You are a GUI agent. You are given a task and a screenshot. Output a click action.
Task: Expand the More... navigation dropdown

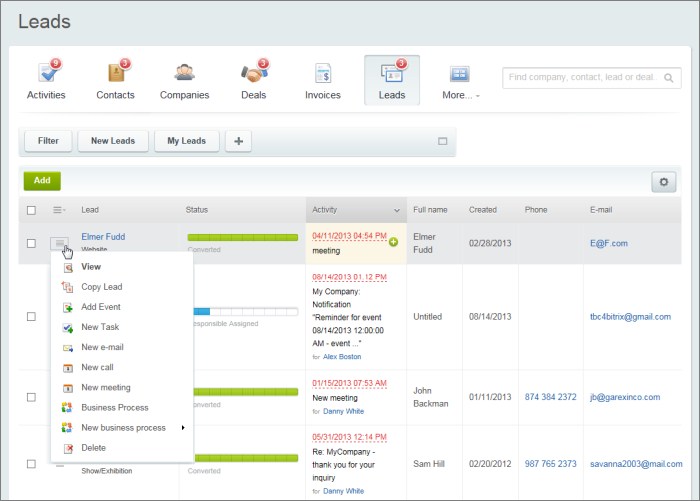460,95
